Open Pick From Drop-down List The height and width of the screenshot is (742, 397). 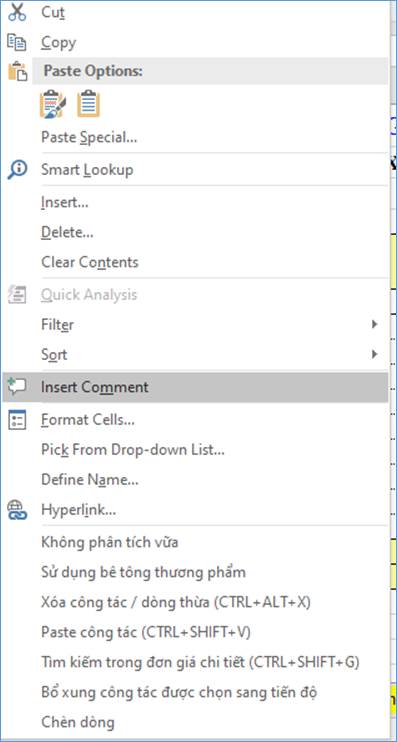coord(133,450)
